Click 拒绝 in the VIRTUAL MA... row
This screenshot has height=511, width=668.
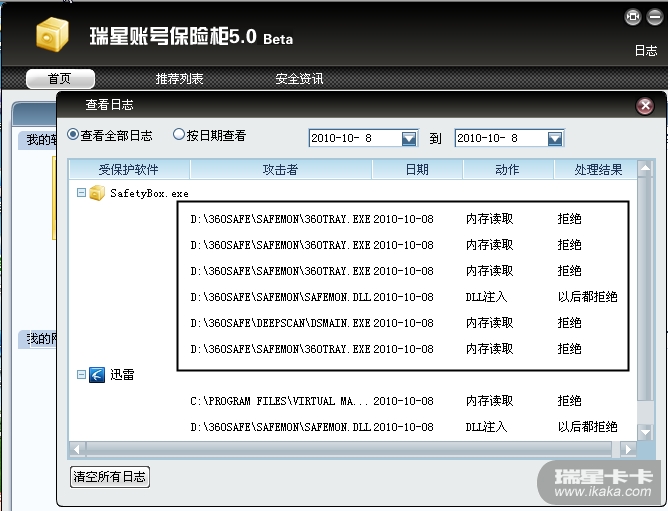pos(570,401)
